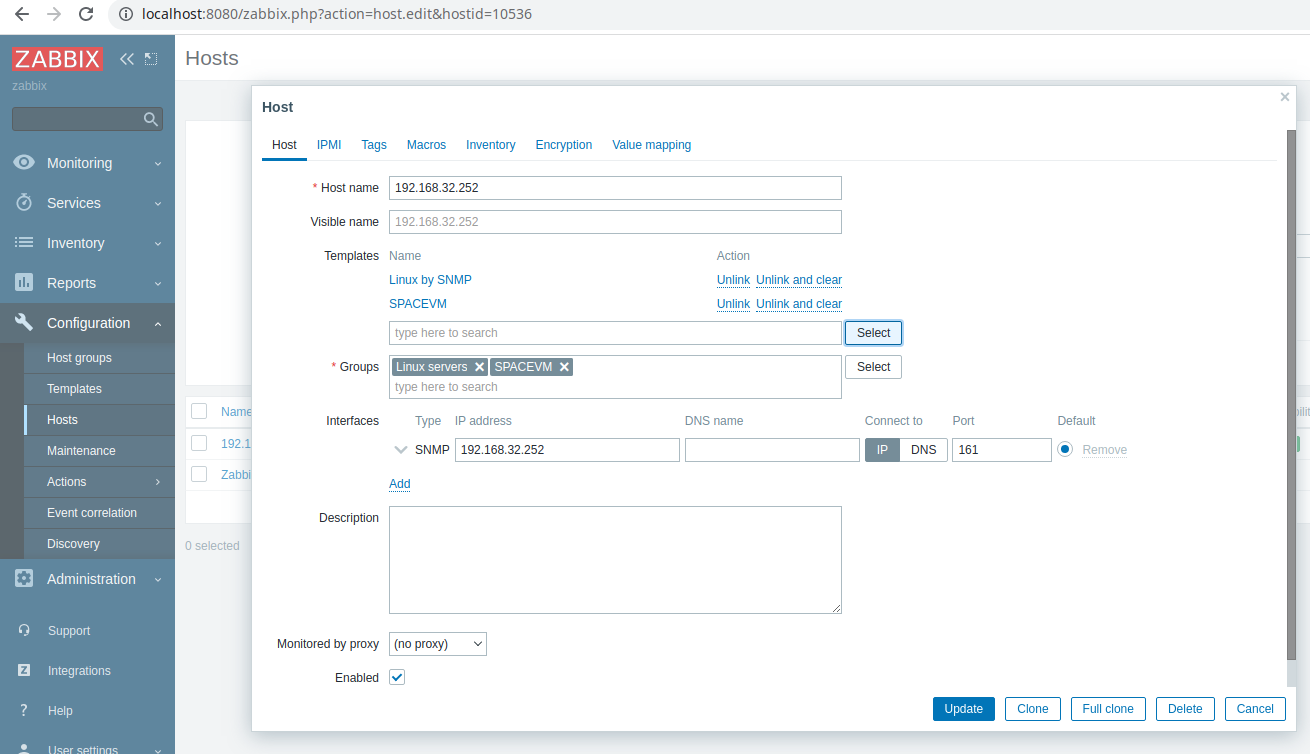The width and height of the screenshot is (1310, 754).
Task: Click the Full clone button
Action: point(1108,709)
